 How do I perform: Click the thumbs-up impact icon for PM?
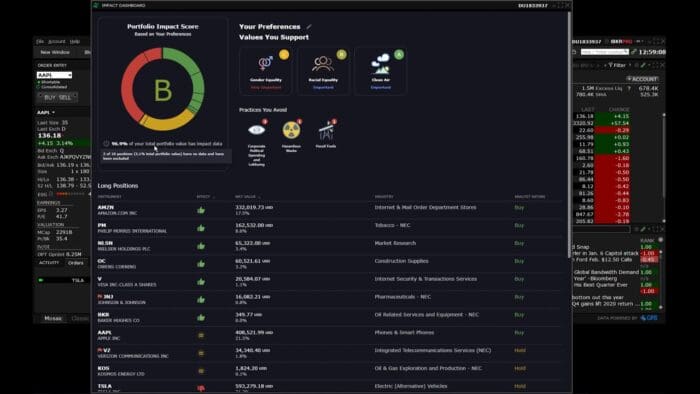201,228
